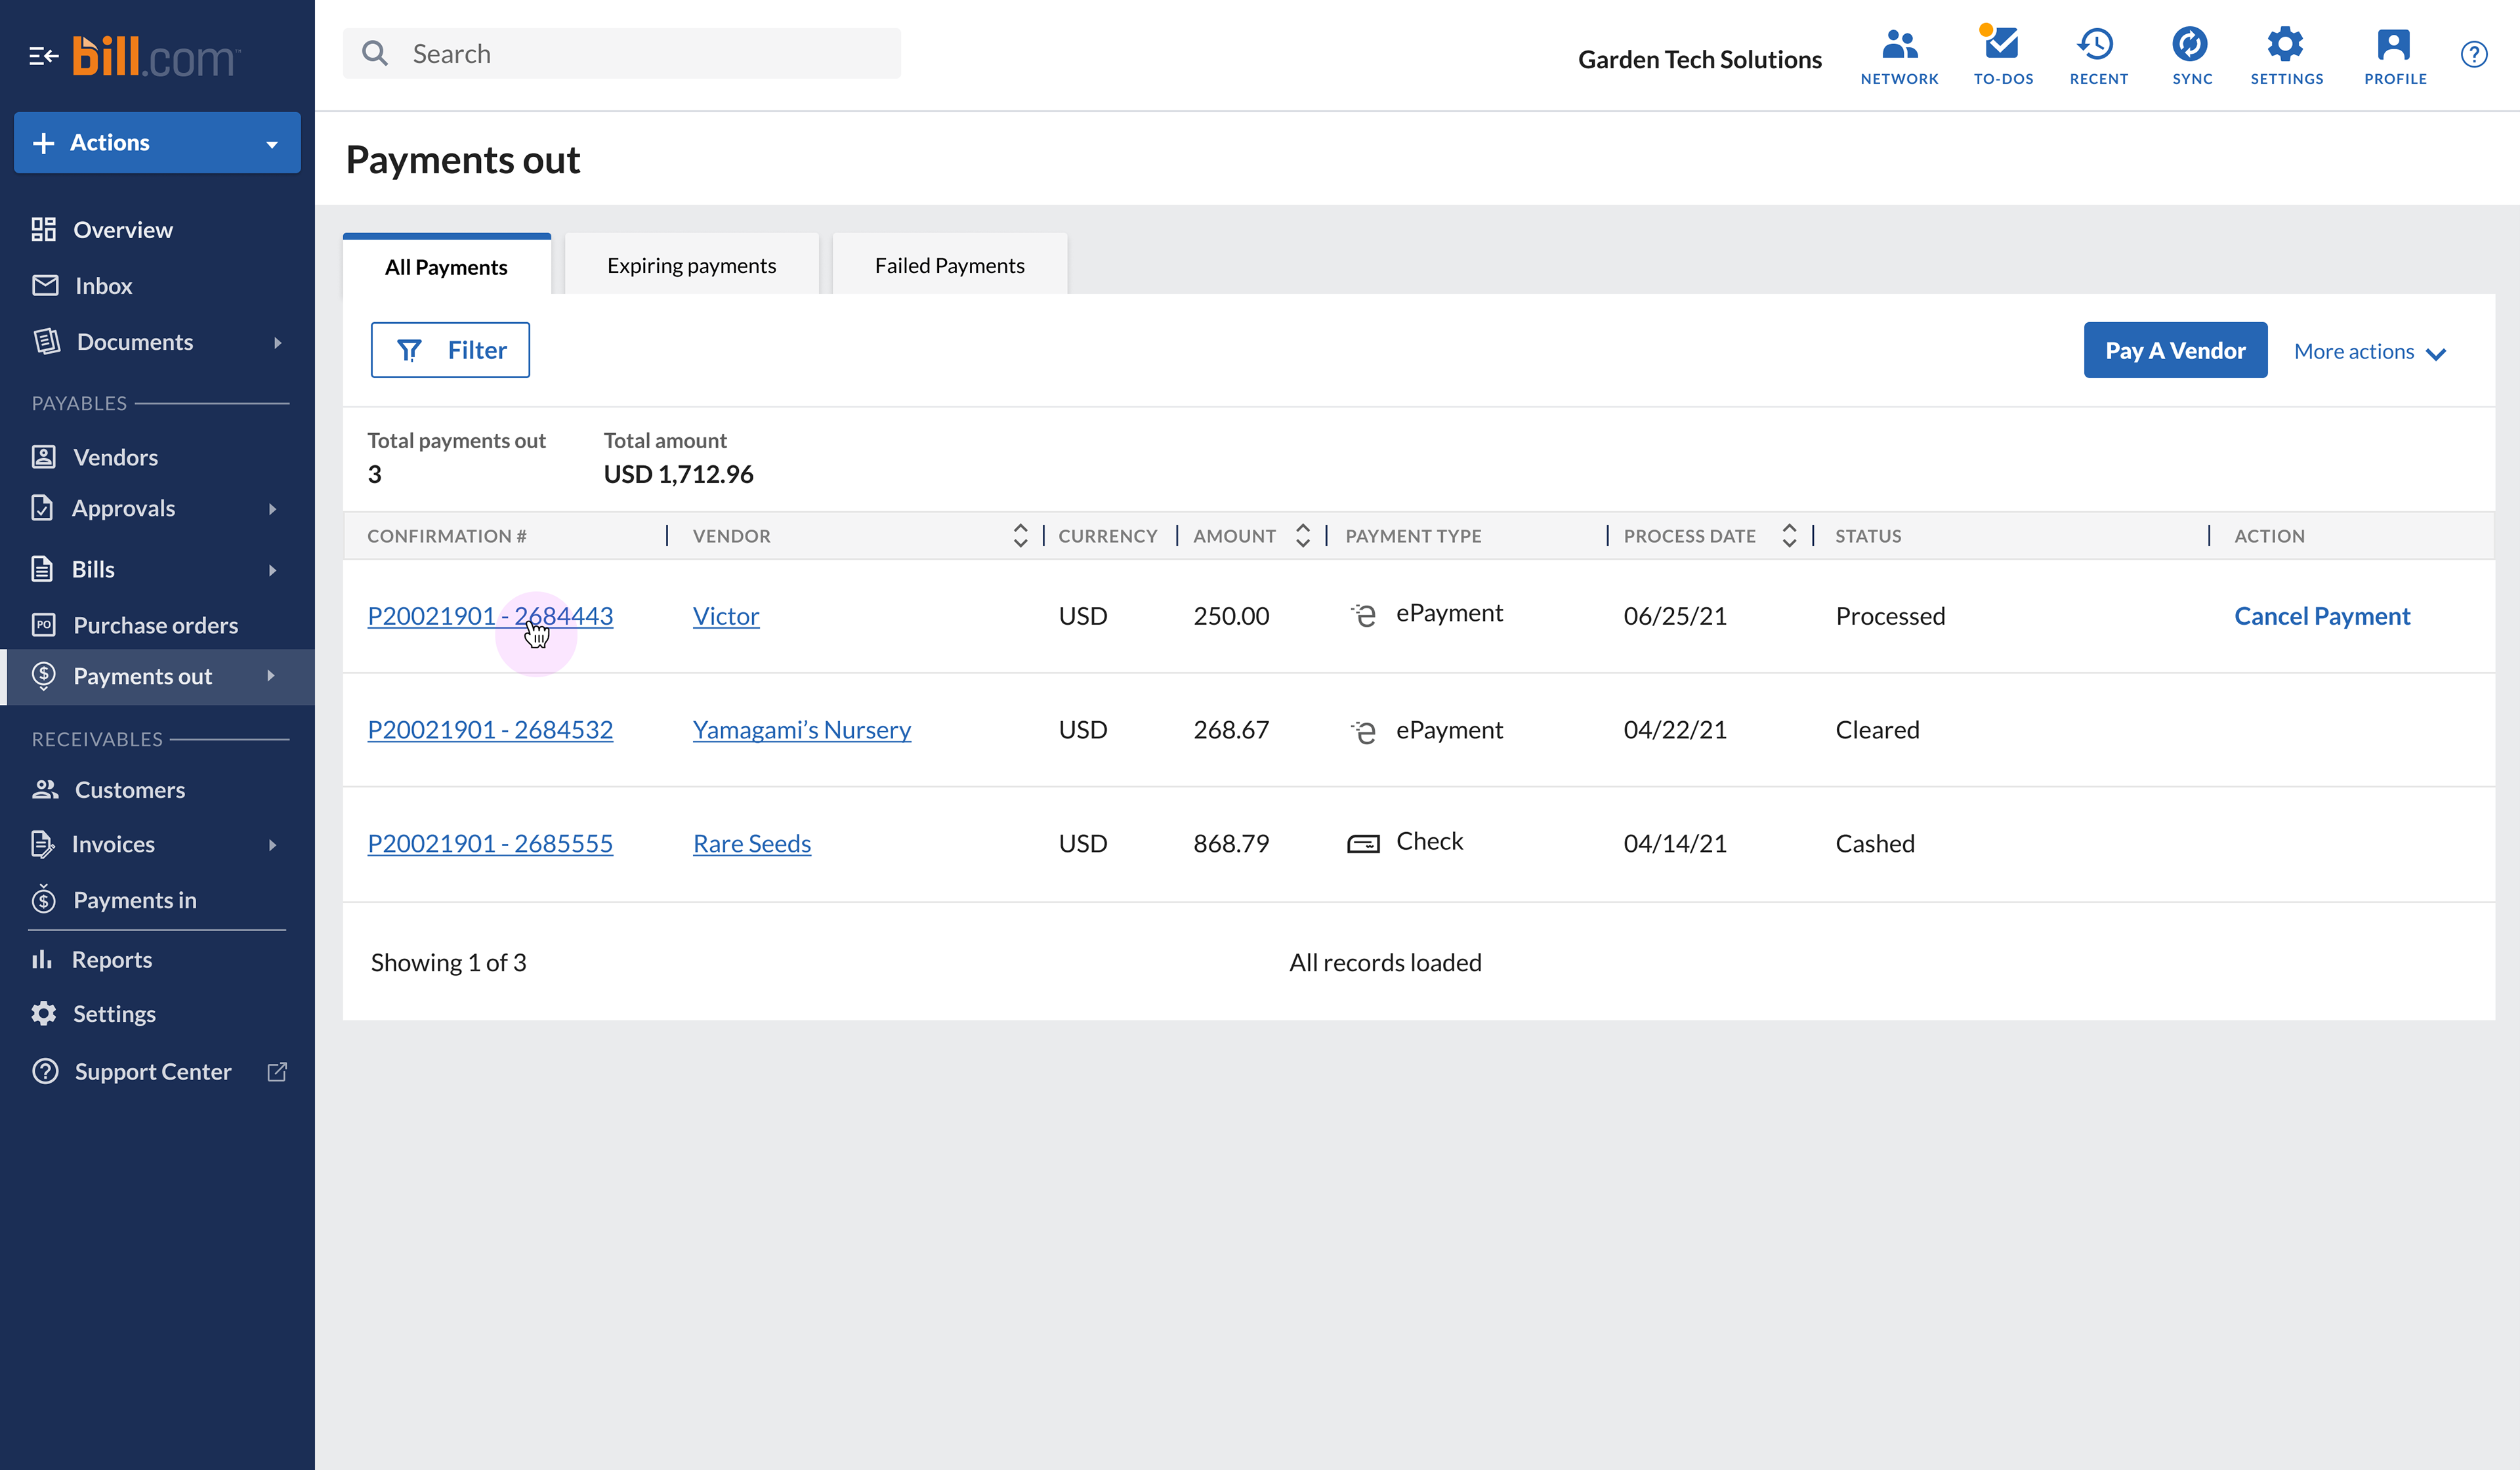Expand the Bills submenu arrow
Viewport: 2520px width, 1470px height.
pyautogui.click(x=272, y=569)
